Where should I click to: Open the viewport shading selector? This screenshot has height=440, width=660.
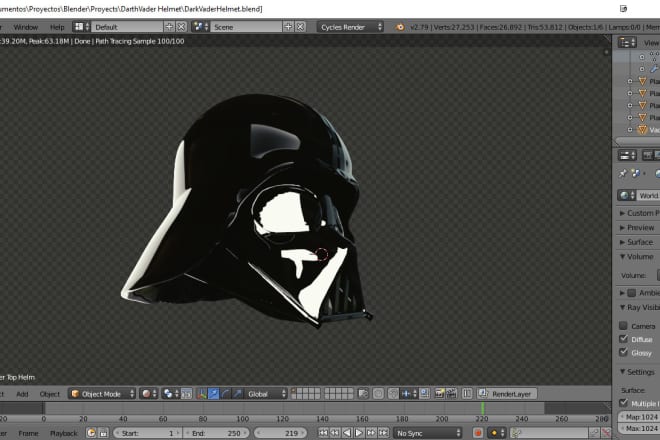click(149, 394)
